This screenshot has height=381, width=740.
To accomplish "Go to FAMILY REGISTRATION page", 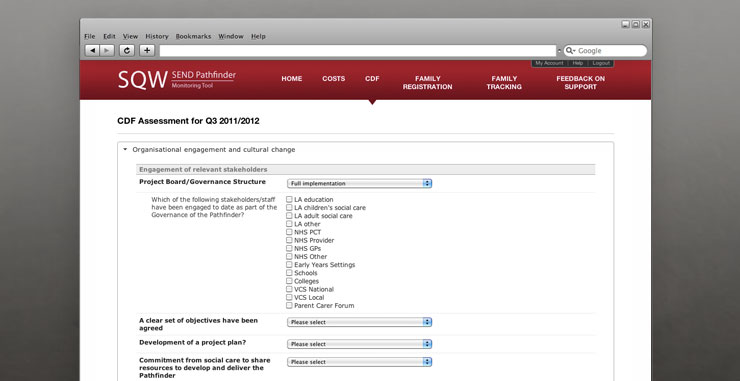I will (428, 83).
